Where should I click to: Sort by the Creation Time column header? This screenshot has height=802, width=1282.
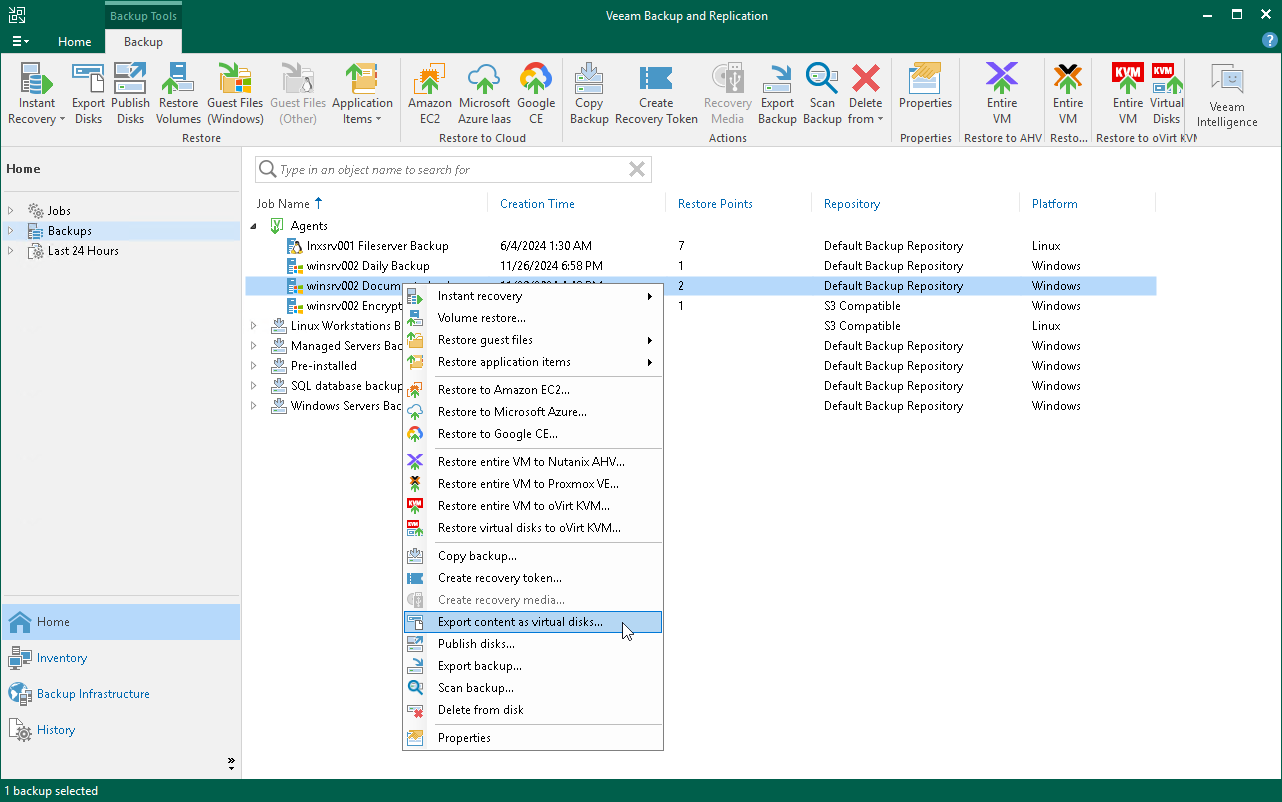537,203
